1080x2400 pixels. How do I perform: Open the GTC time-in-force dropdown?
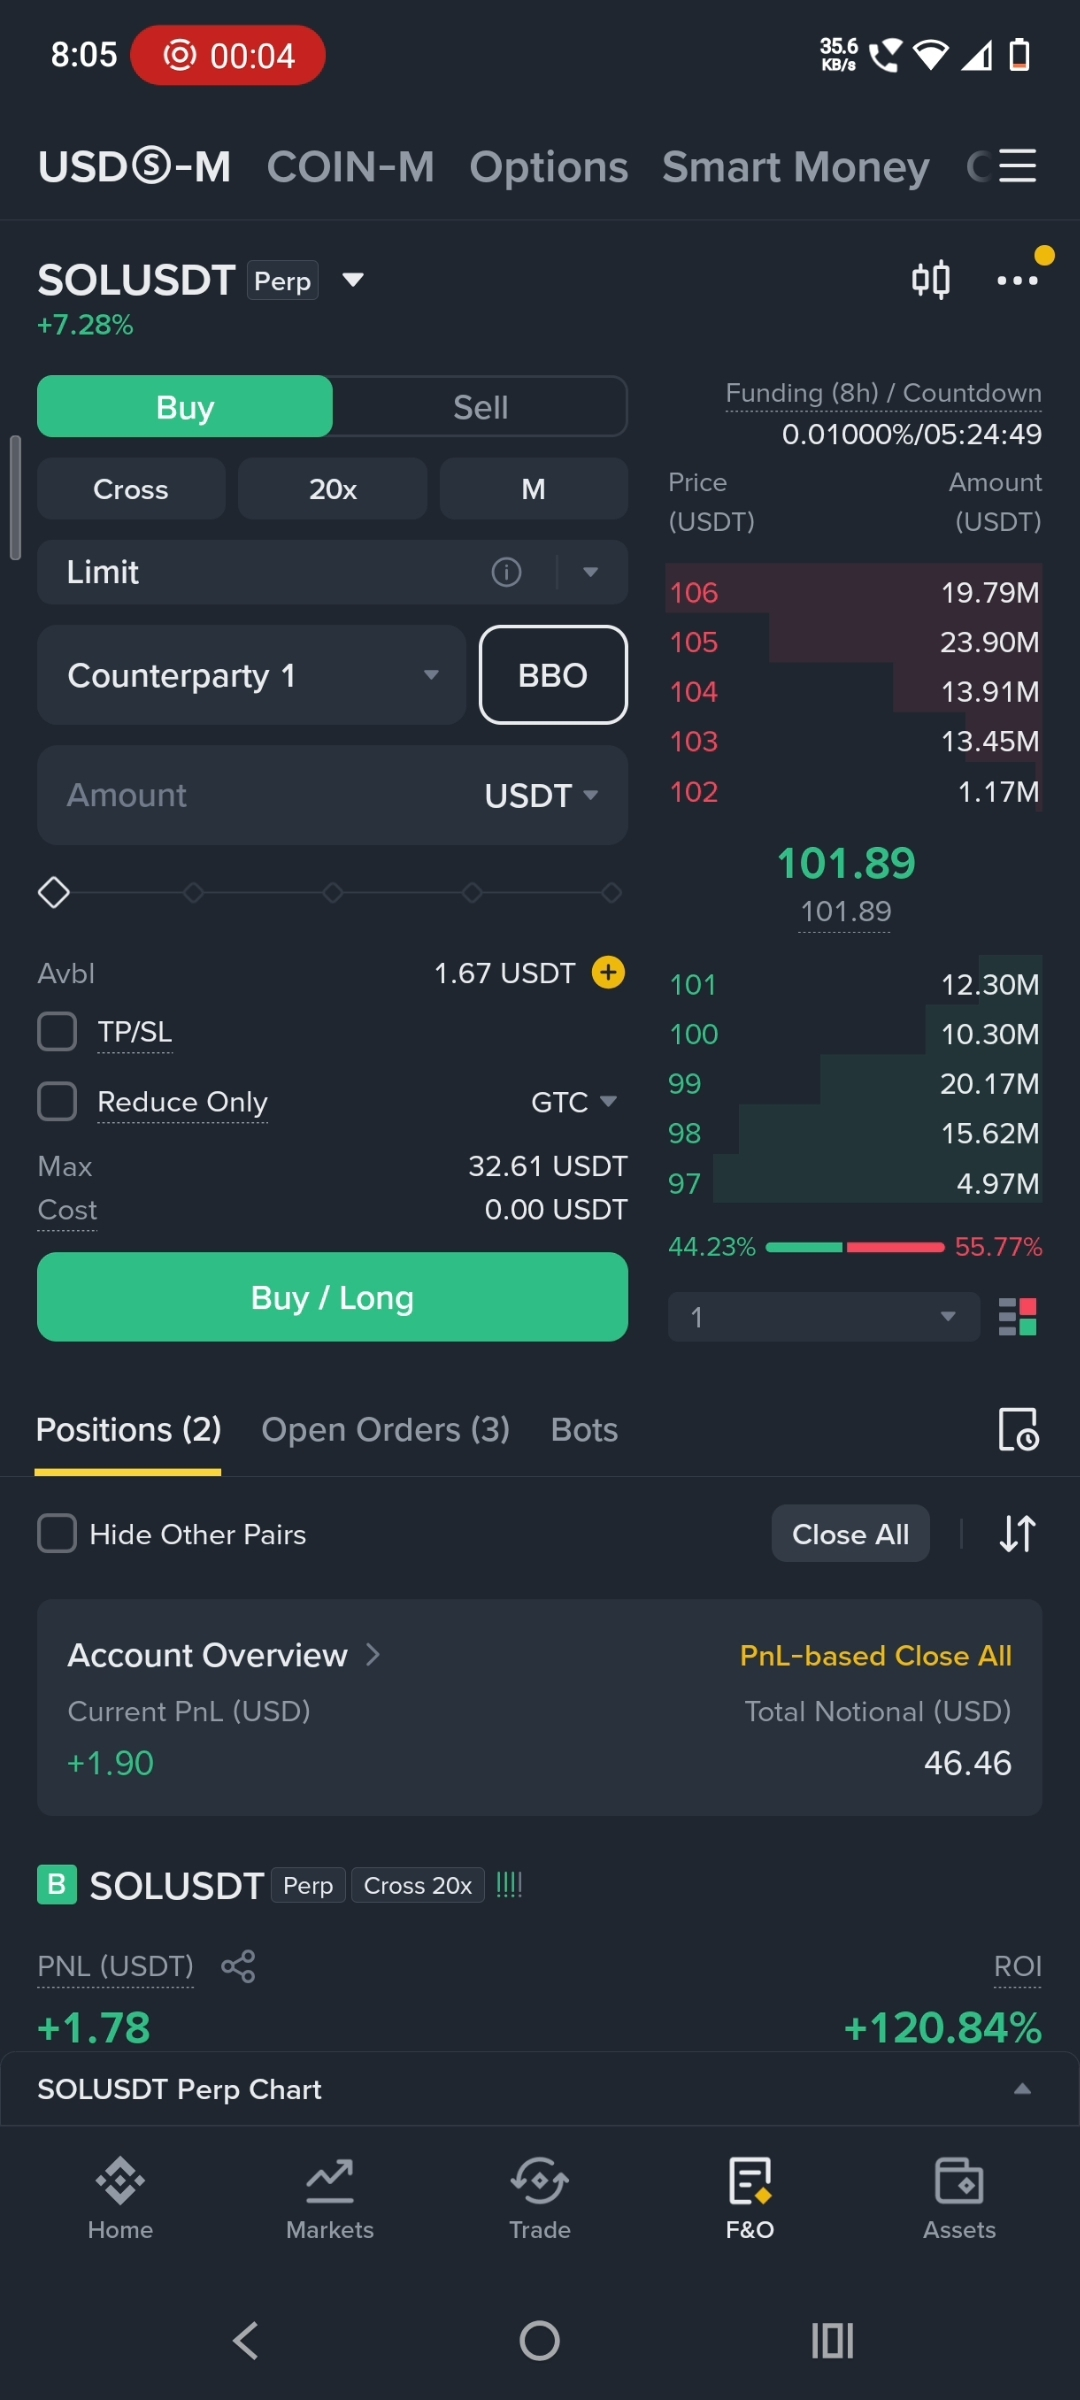pos(574,1102)
